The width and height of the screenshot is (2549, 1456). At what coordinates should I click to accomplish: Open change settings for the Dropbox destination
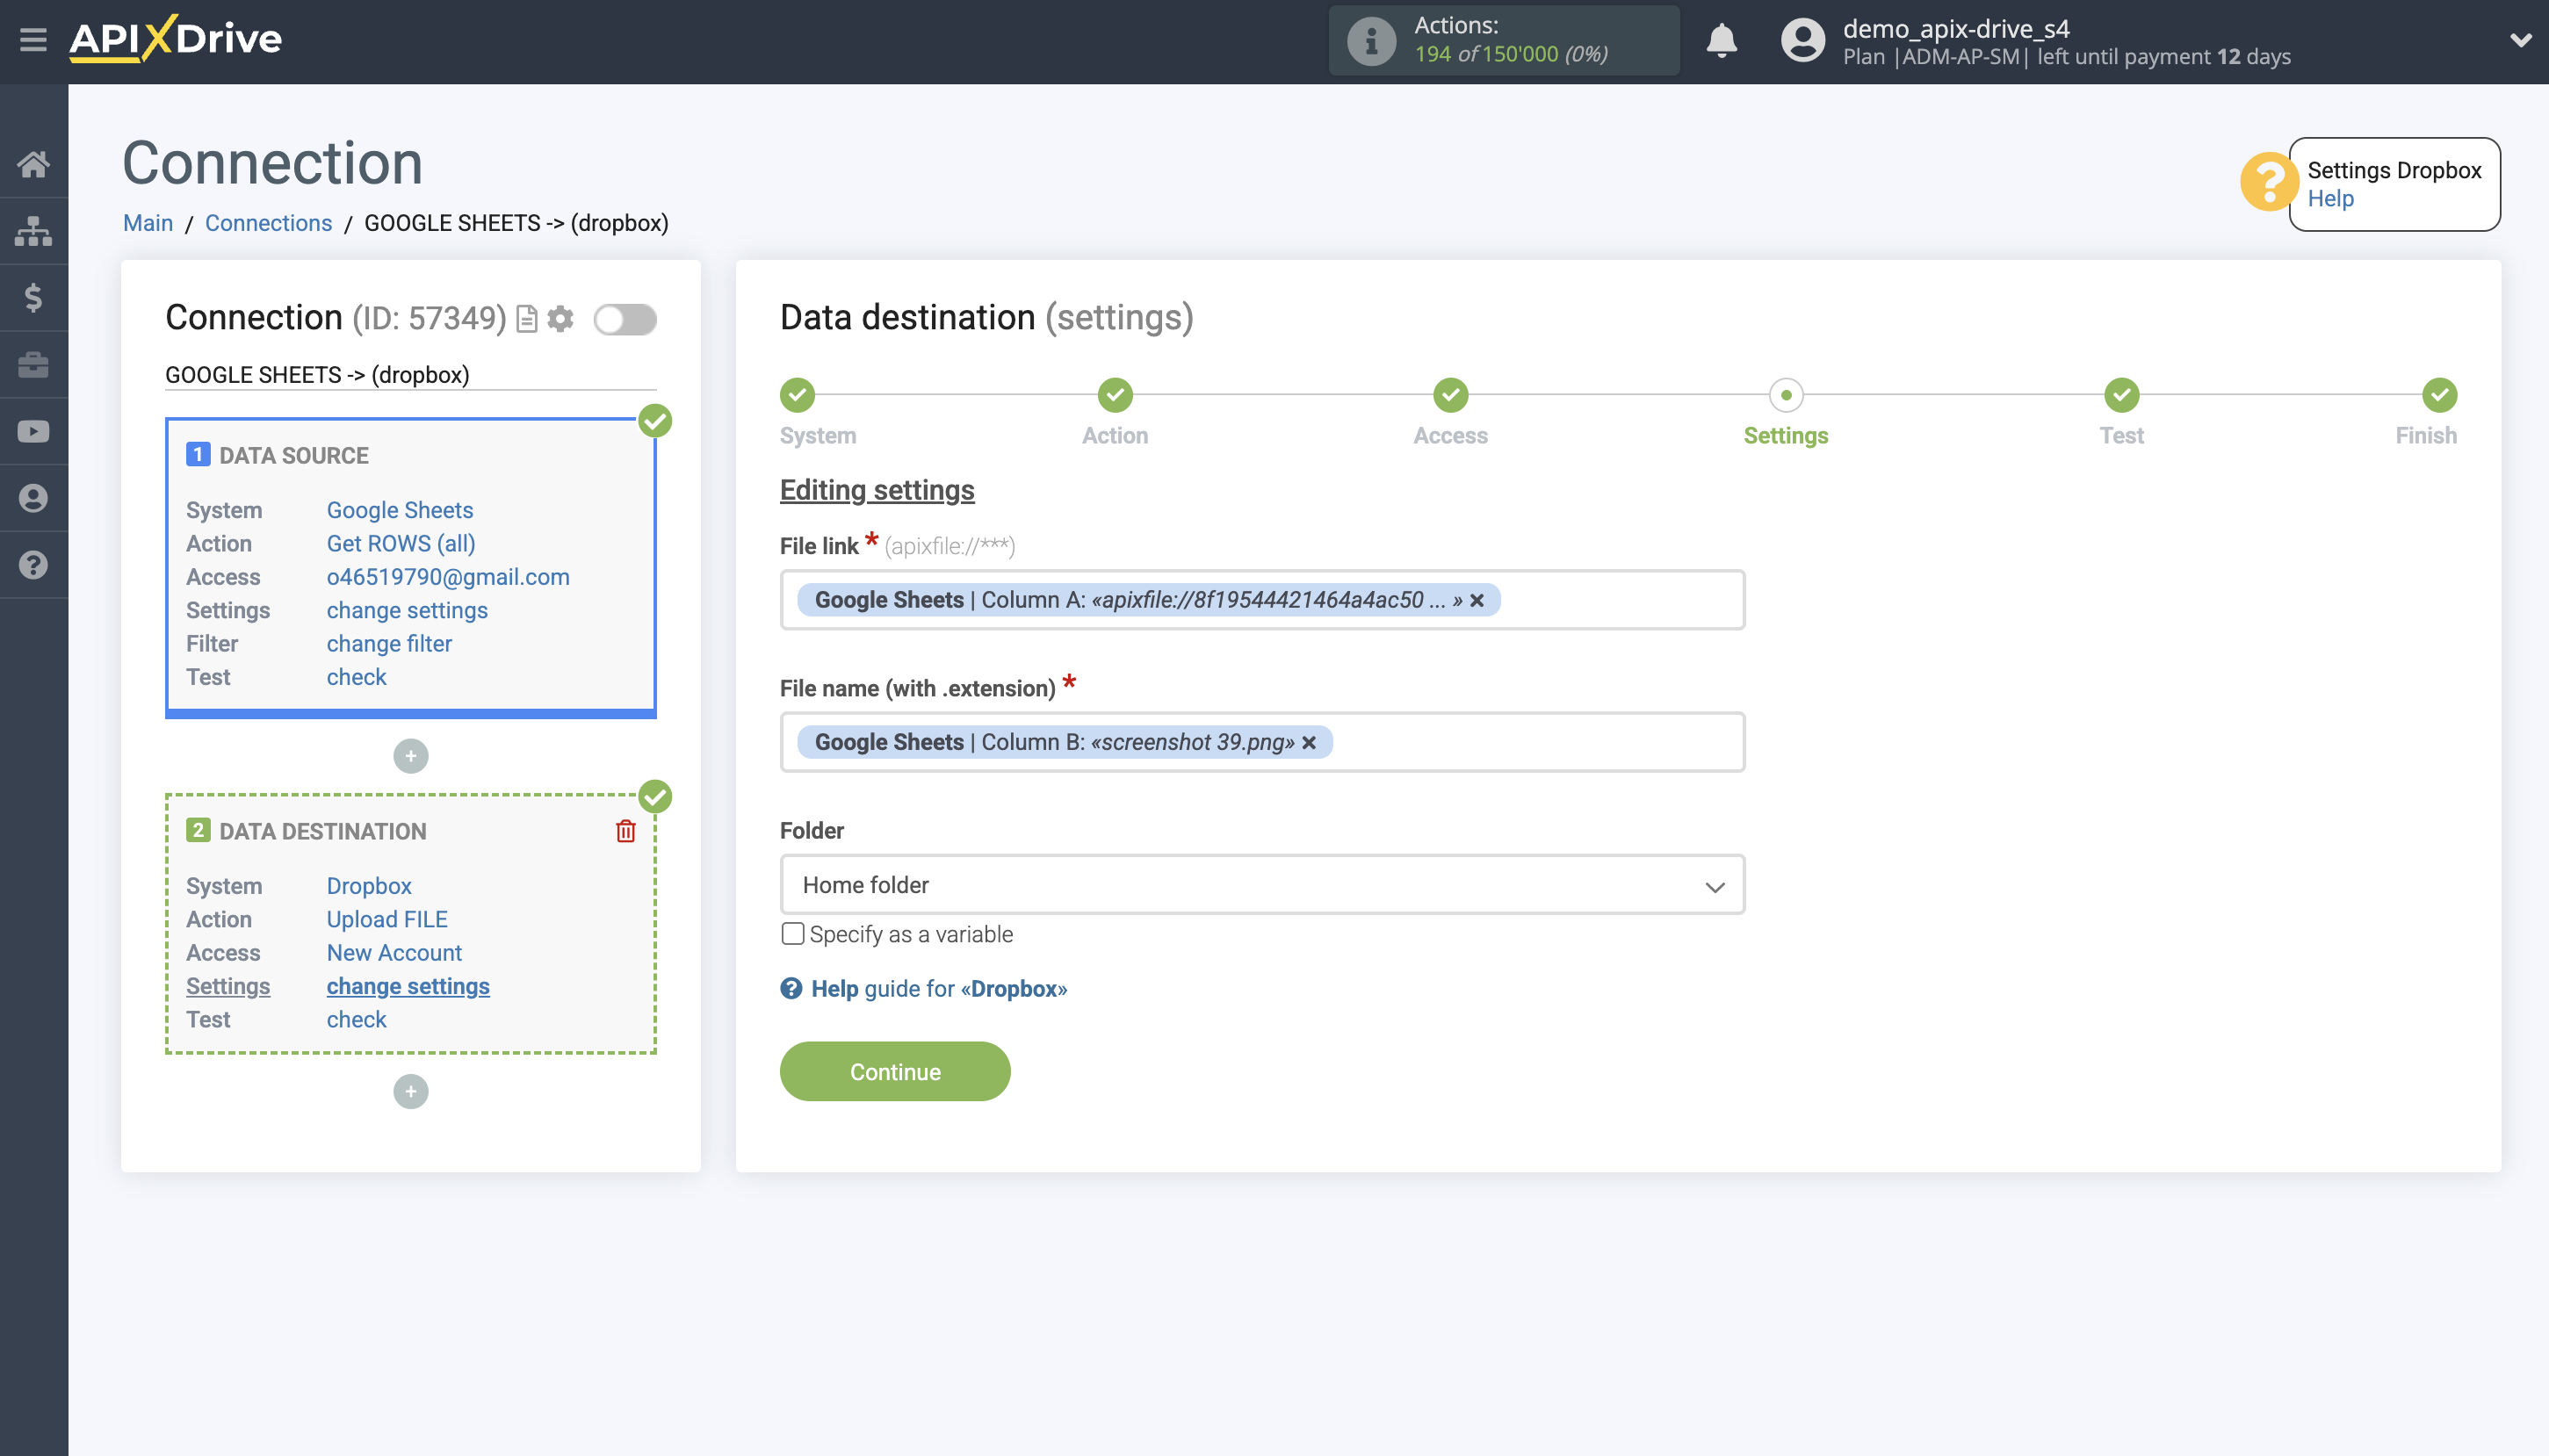click(408, 986)
